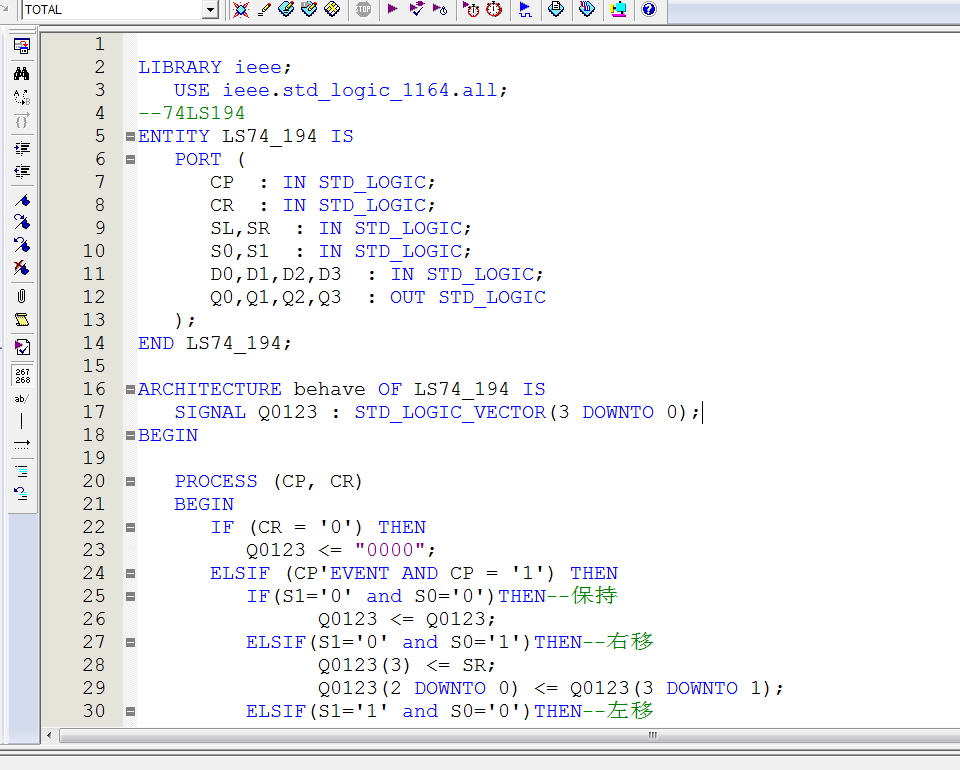Click the "0000" string literal on line 23
The height and width of the screenshot is (770, 960).
pyautogui.click(x=389, y=550)
